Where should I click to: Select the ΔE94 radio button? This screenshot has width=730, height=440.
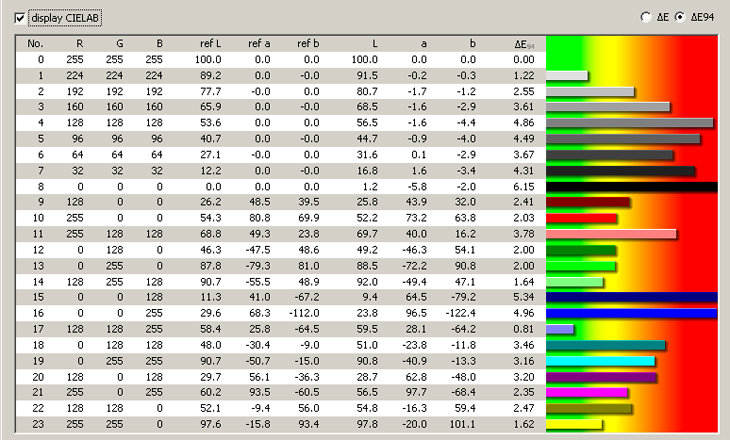[x=682, y=18]
